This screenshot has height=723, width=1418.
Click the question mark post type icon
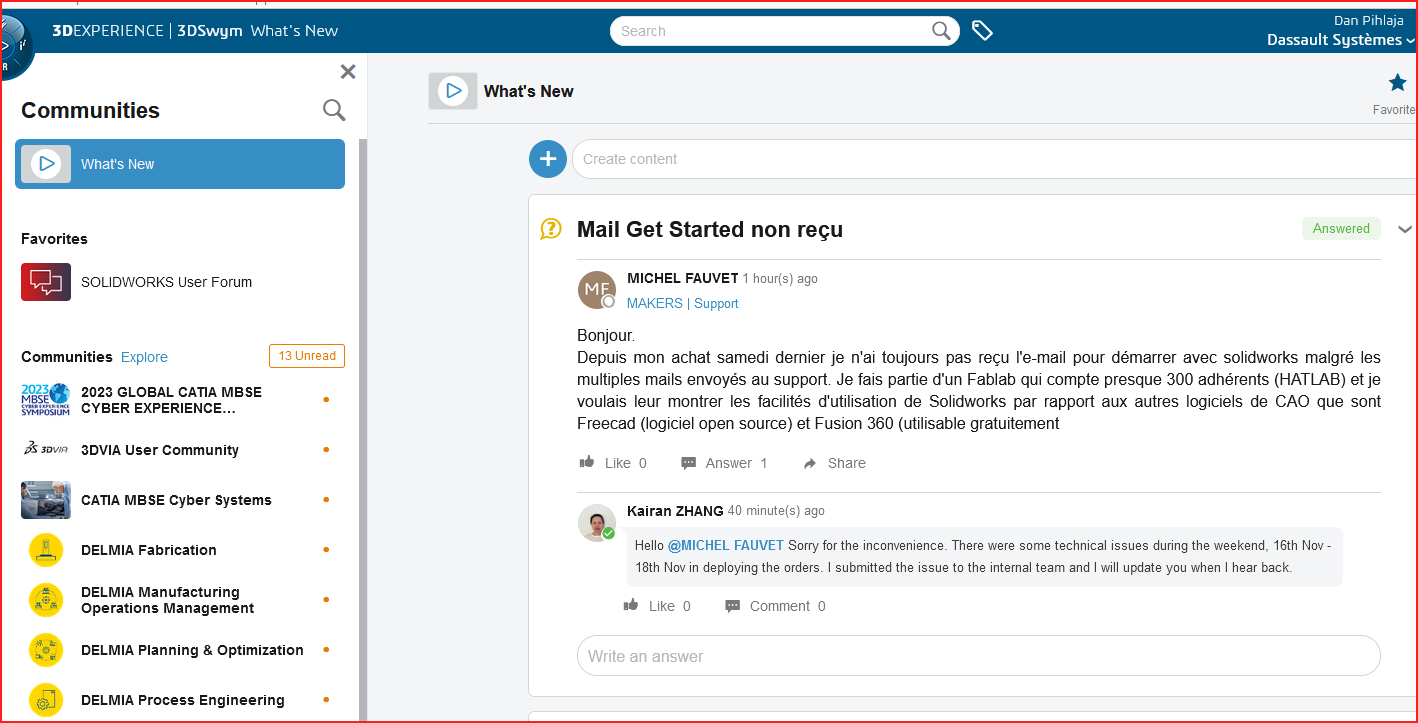pos(551,229)
